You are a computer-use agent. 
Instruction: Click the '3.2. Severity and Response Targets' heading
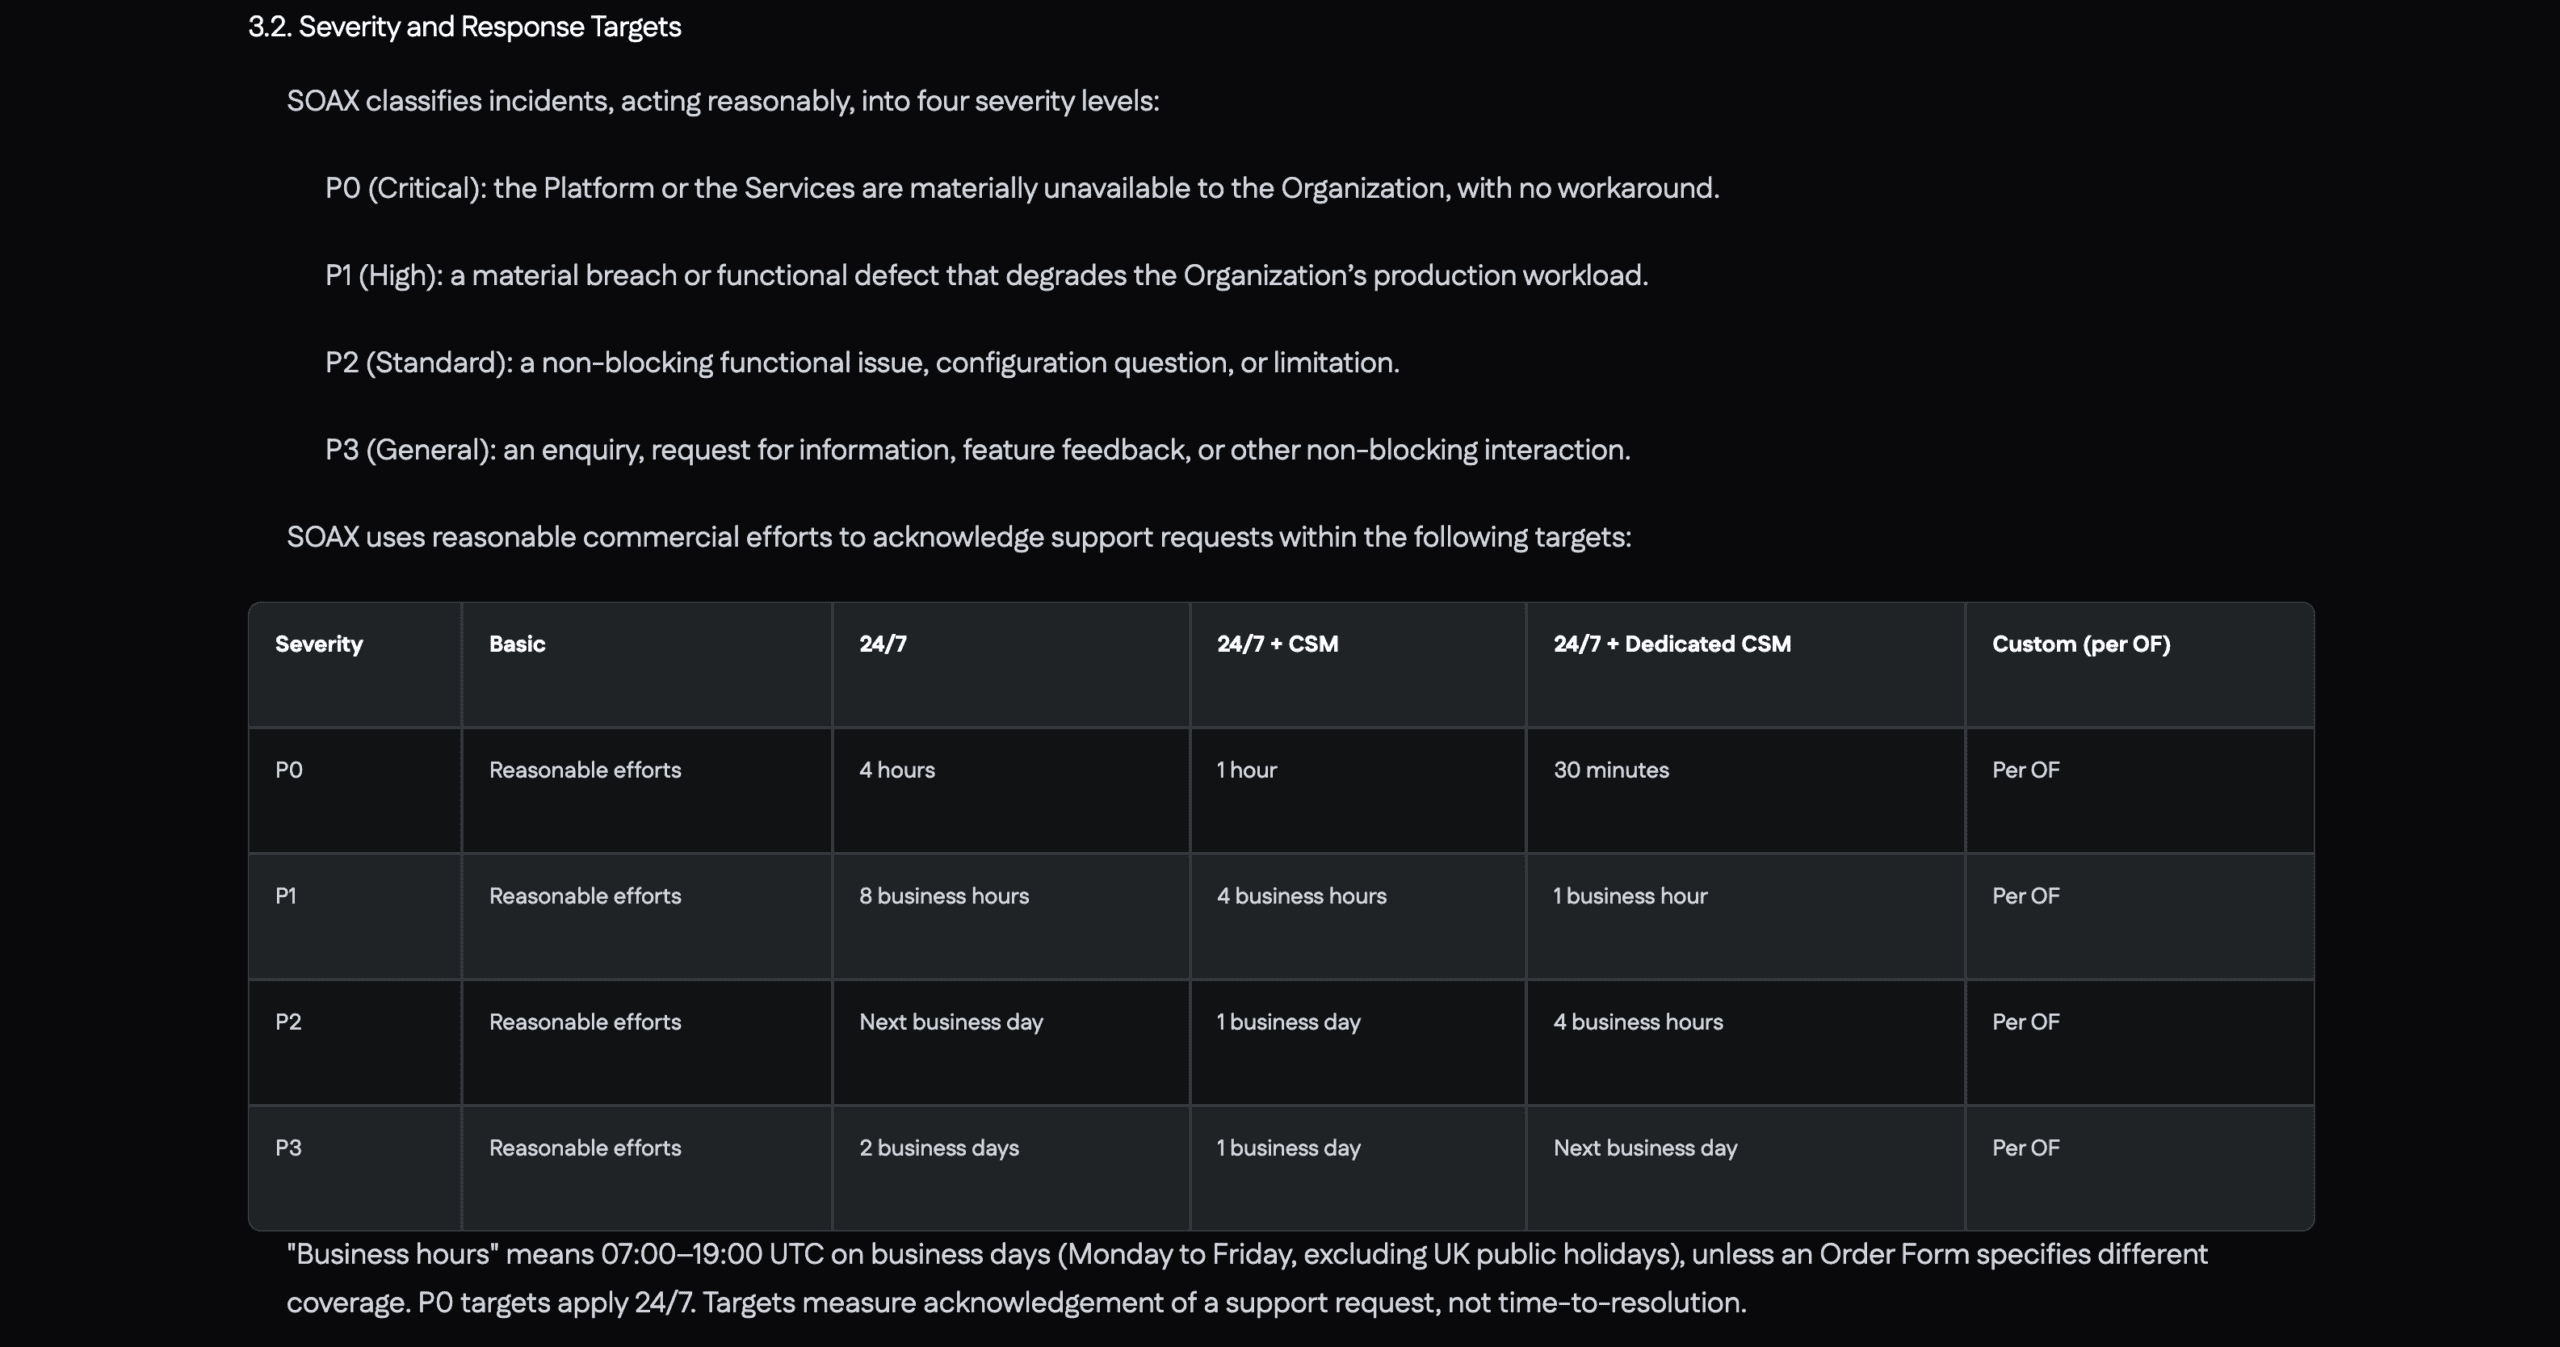tap(464, 27)
